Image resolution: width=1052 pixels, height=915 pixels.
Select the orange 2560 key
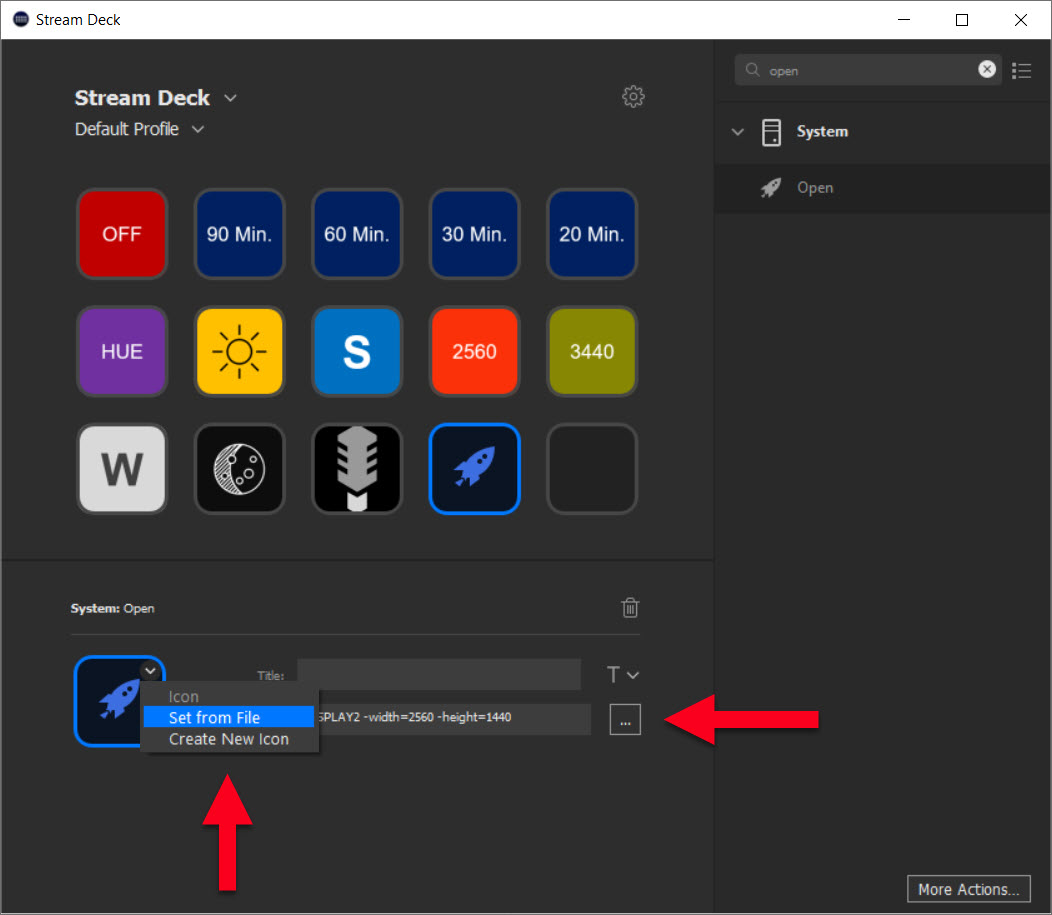[474, 351]
